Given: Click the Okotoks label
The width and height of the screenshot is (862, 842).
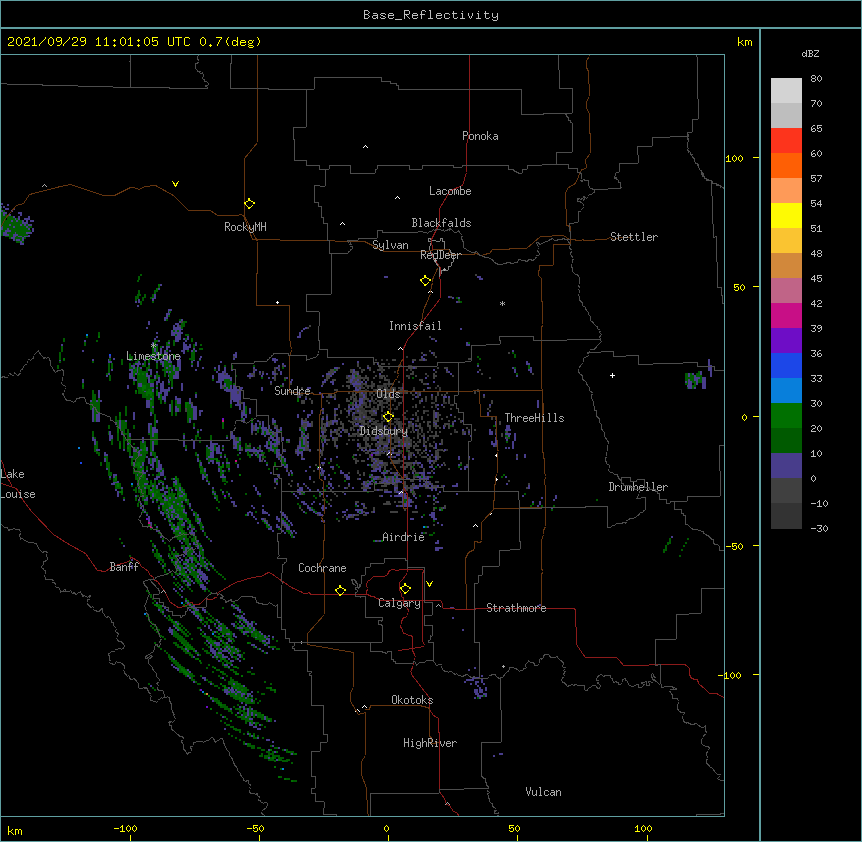Looking at the screenshot, I should pyautogui.click(x=412, y=700).
